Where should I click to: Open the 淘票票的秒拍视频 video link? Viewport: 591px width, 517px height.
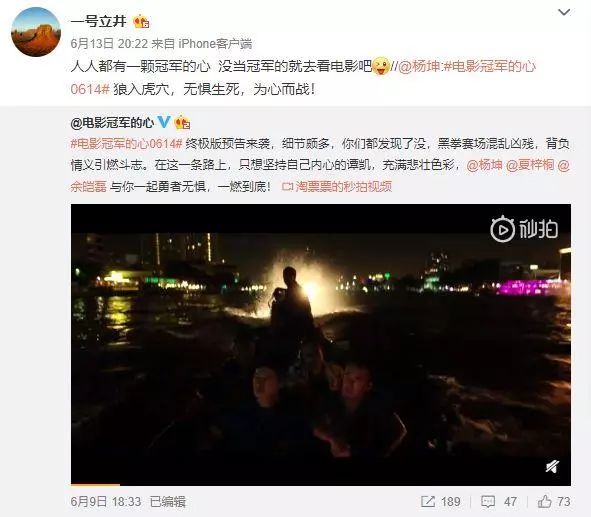337,187
